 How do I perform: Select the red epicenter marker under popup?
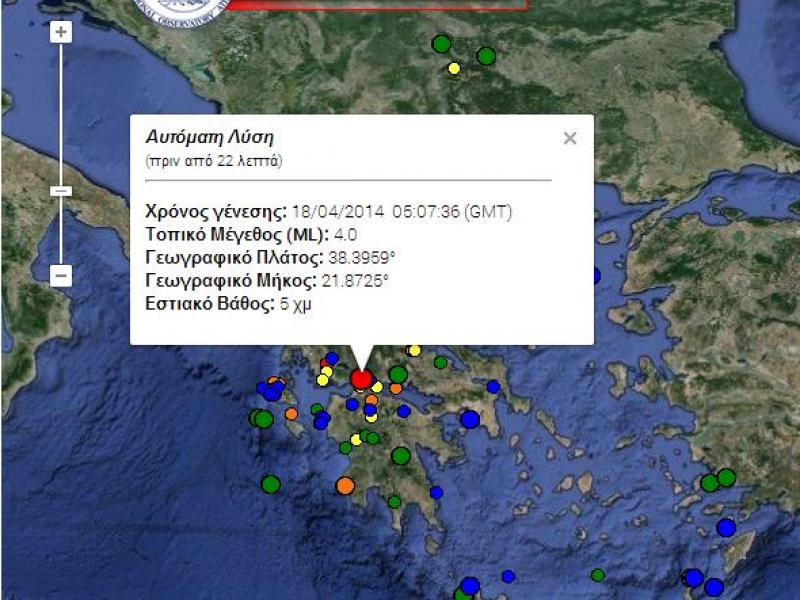click(x=362, y=378)
